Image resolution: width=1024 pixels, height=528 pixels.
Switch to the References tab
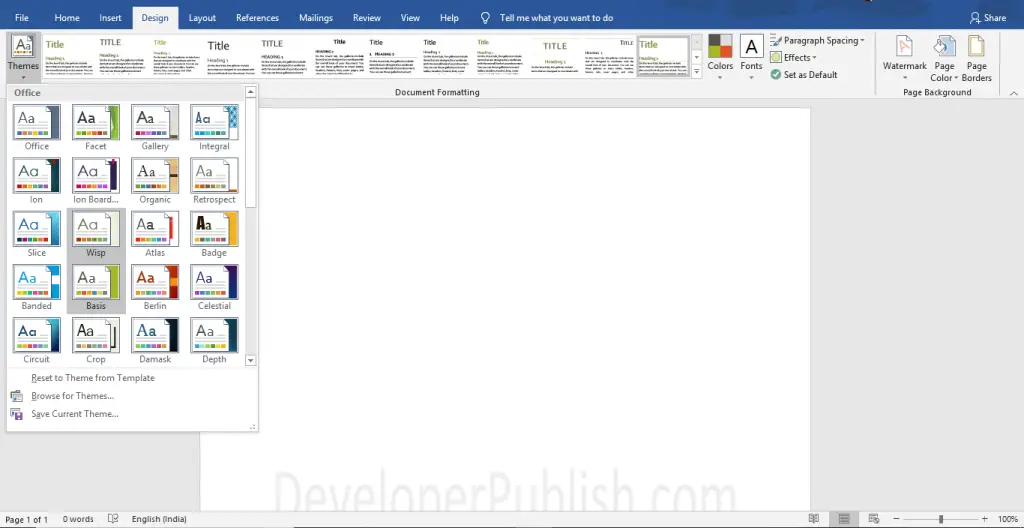257,18
